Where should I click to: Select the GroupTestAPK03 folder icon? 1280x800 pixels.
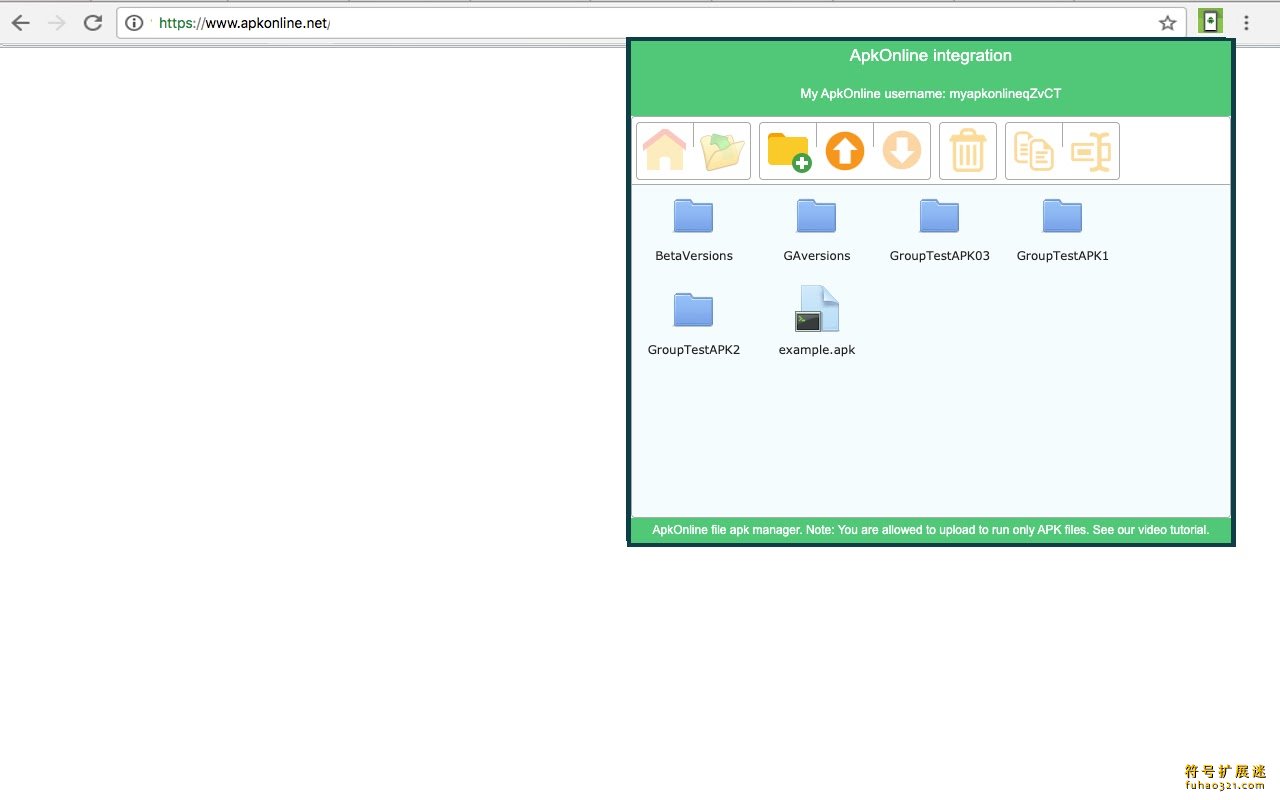click(x=939, y=215)
